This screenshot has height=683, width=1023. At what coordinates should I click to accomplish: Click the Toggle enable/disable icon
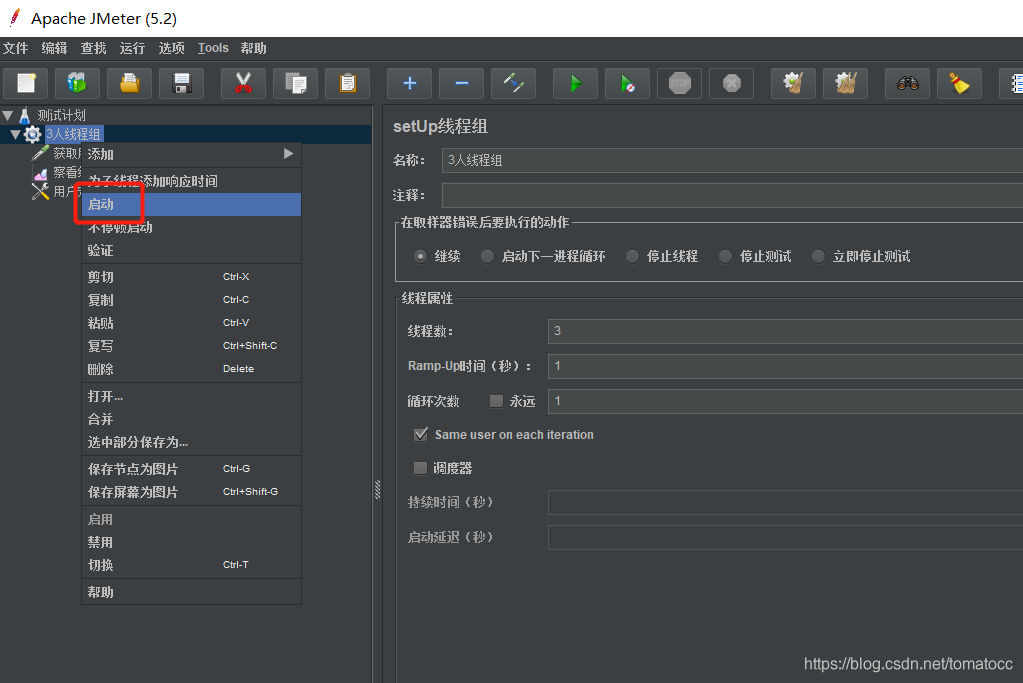pyautogui.click(x=513, y=83)
